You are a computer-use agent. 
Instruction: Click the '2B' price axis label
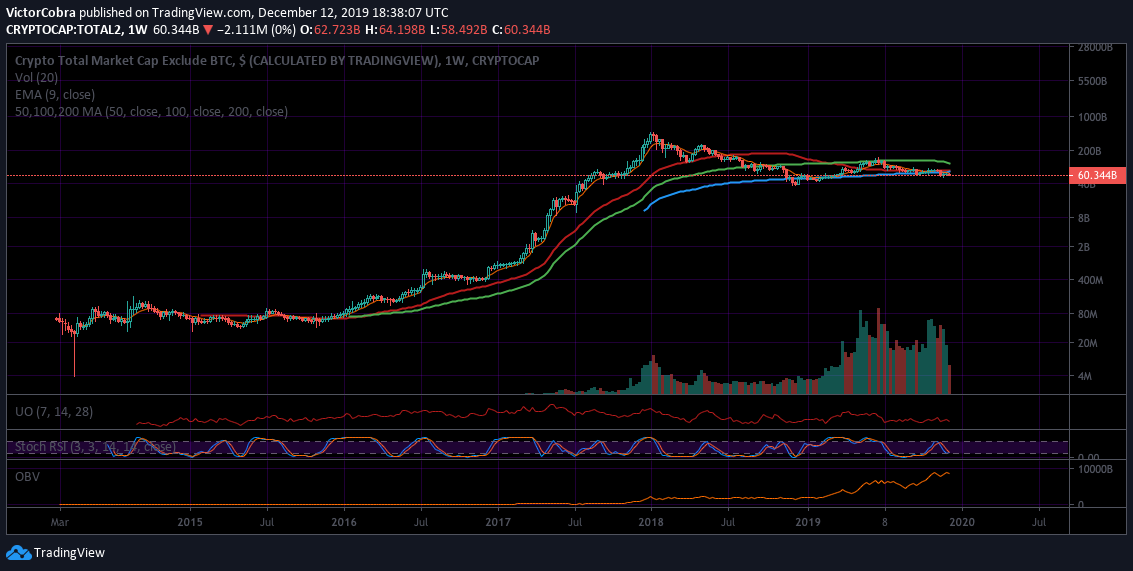1084,247
